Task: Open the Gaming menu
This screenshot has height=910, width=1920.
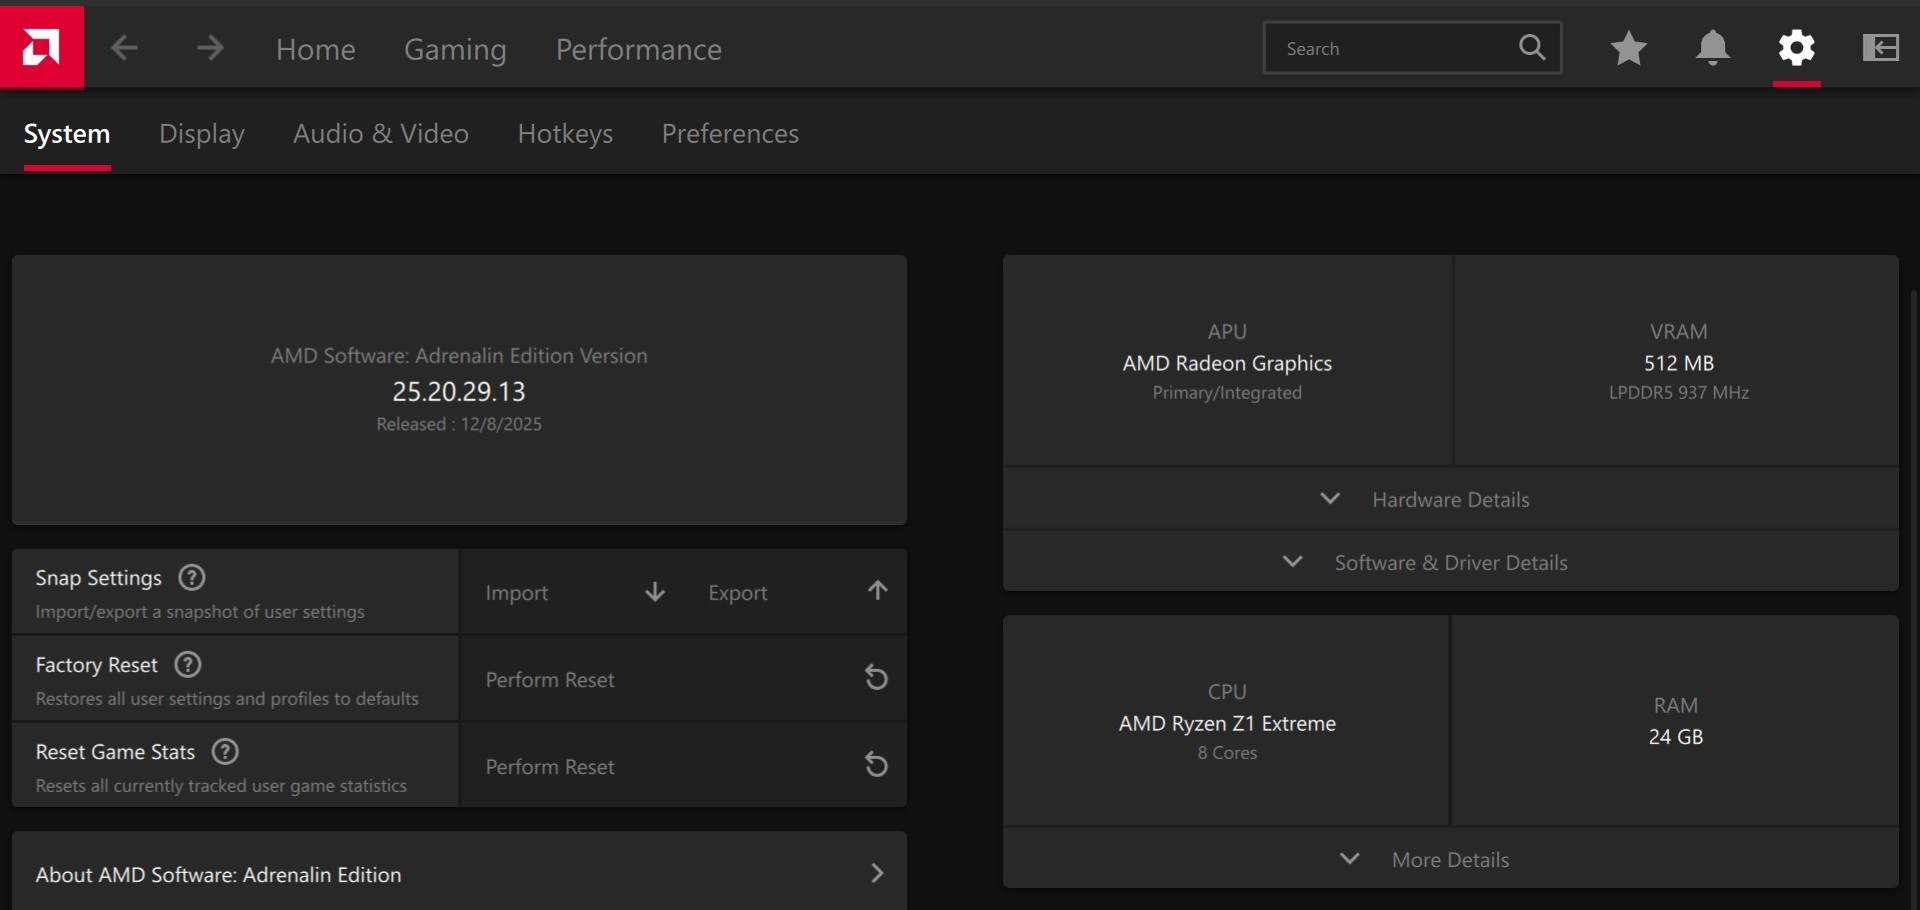Action: 455,49
